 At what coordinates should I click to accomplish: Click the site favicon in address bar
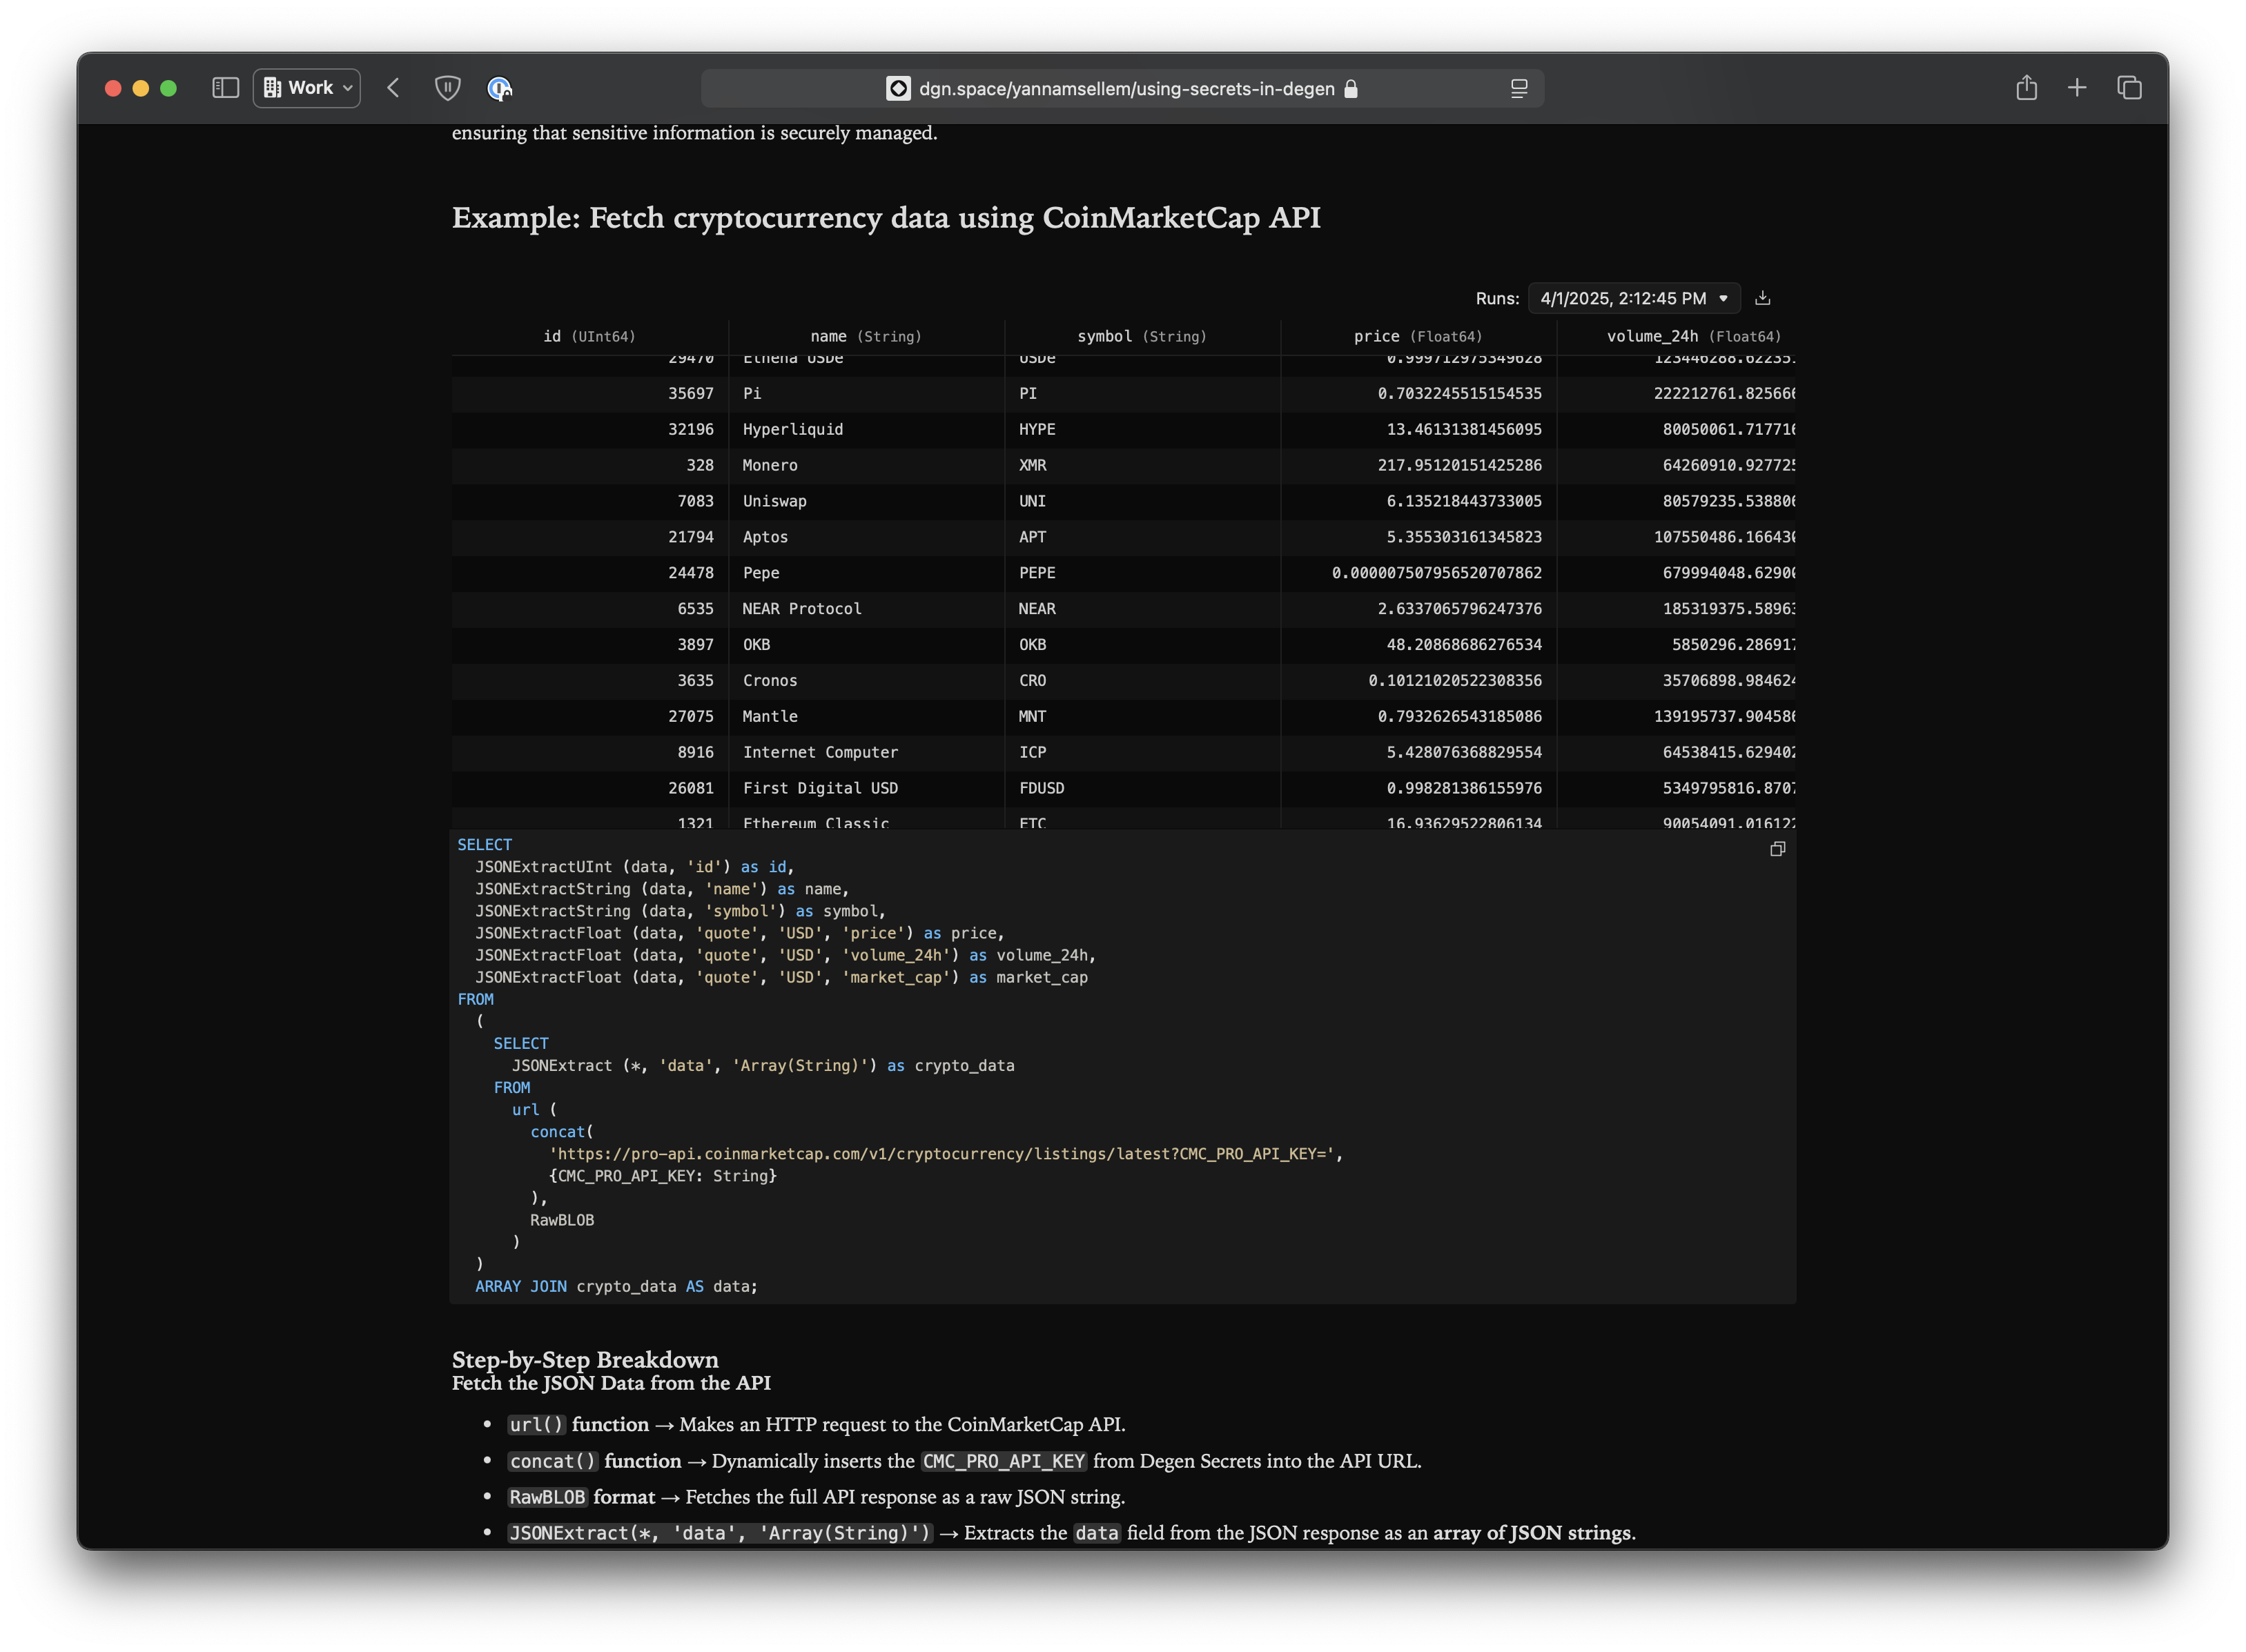point(898,89)
